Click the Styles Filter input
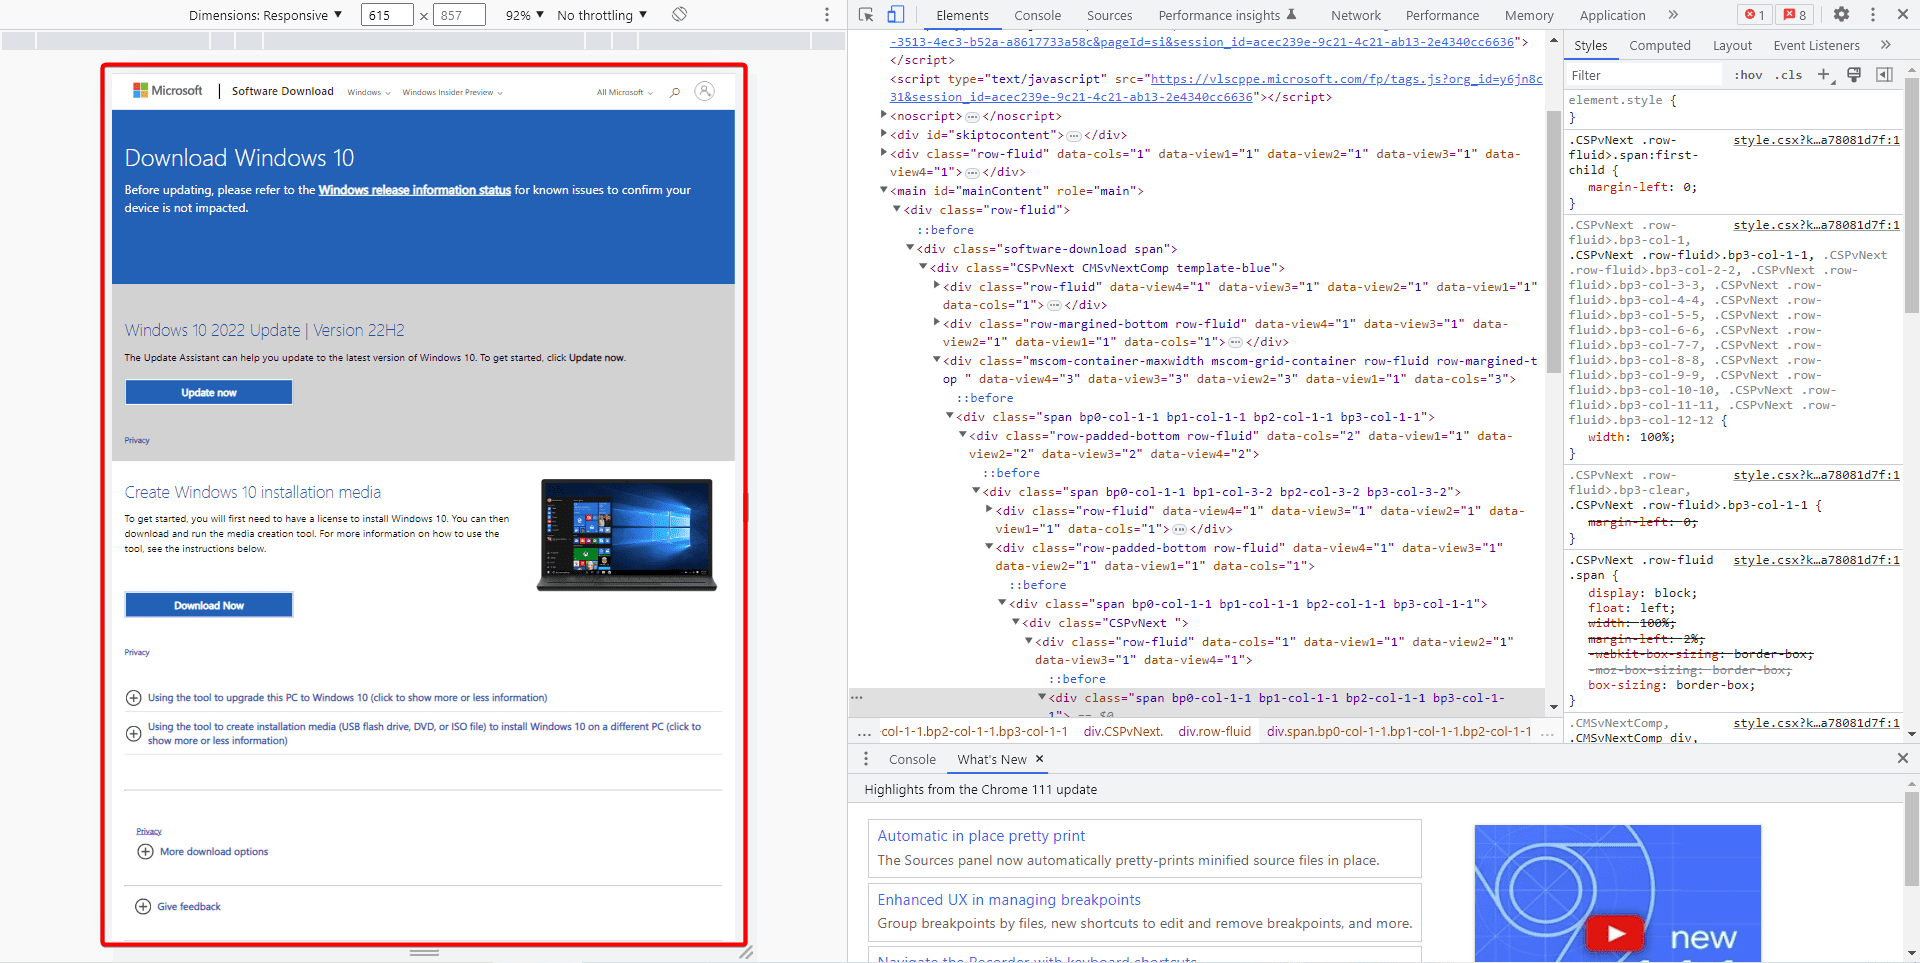Image resolution: width=1921 pixels, height=963 pixels. click(1645, 75)
